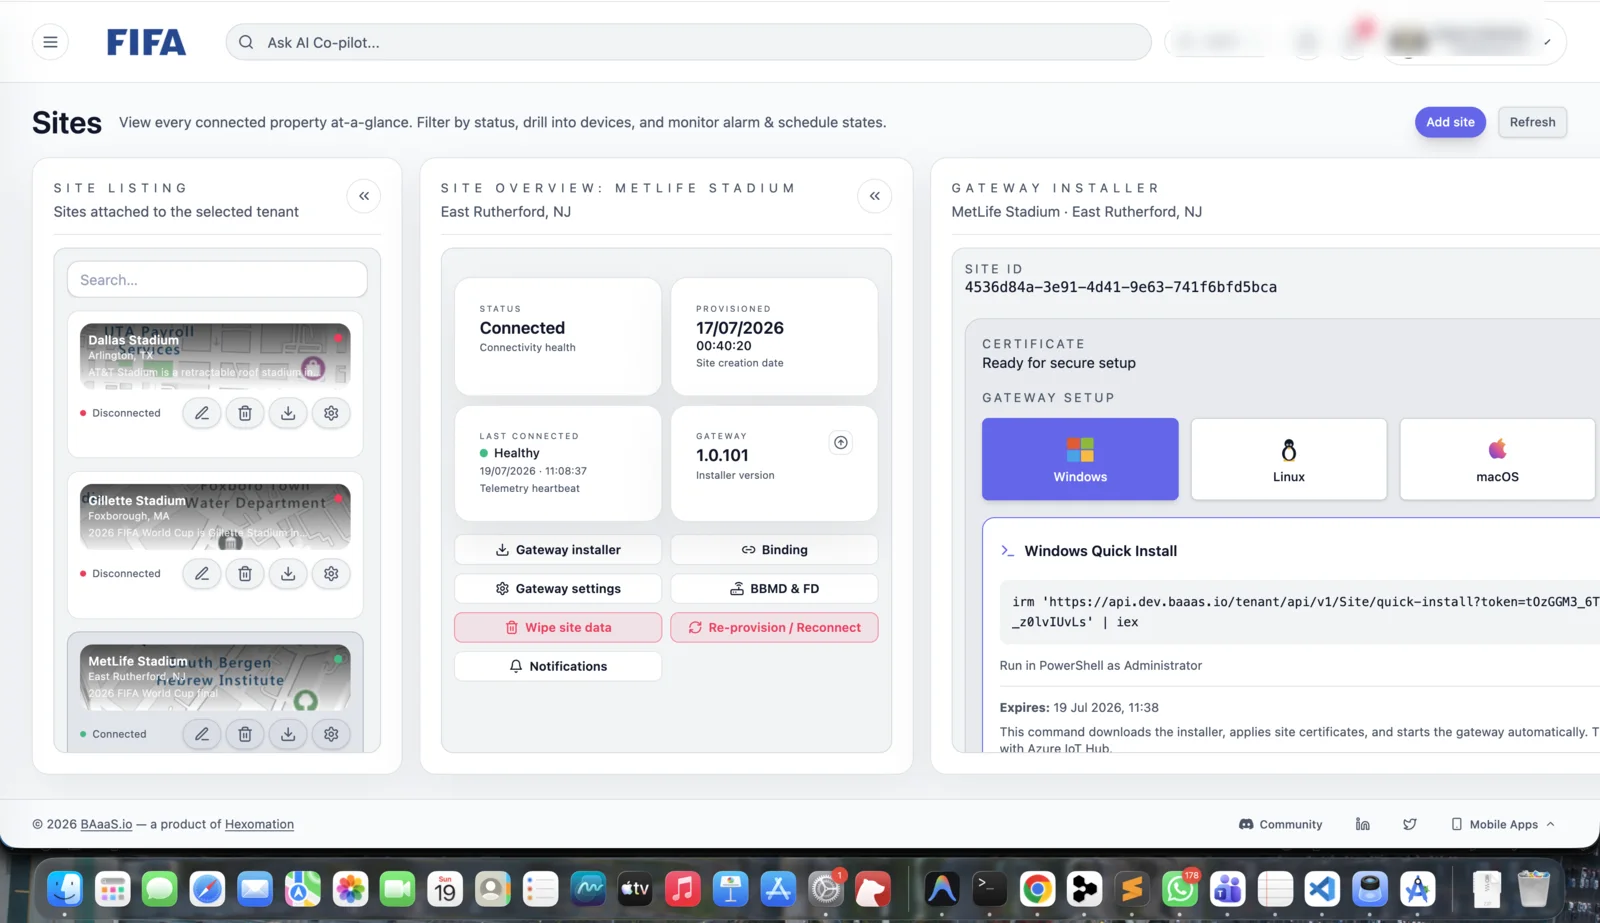The image size is (1600, 923).
Task: Click the Add site button
Action: pos(1450,122)
